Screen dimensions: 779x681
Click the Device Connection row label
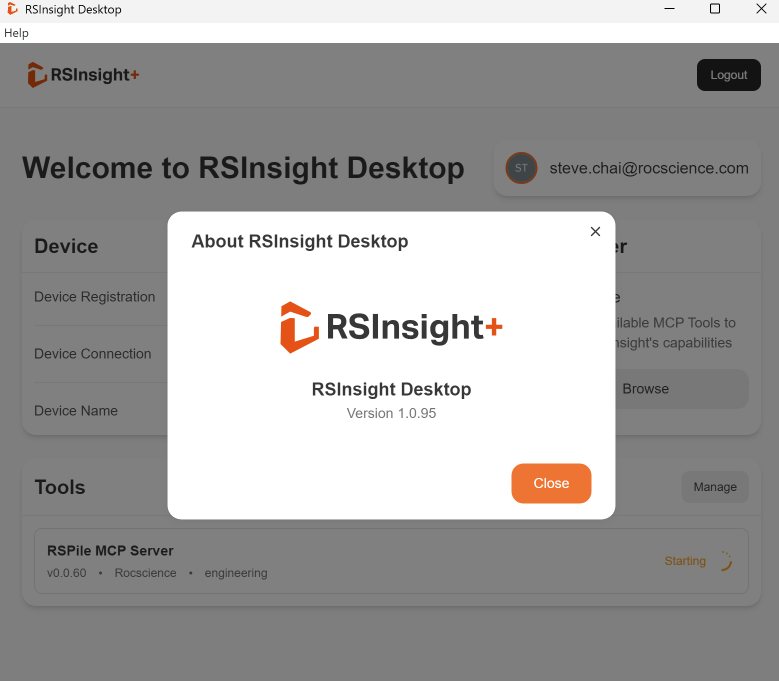click(92, 354)
